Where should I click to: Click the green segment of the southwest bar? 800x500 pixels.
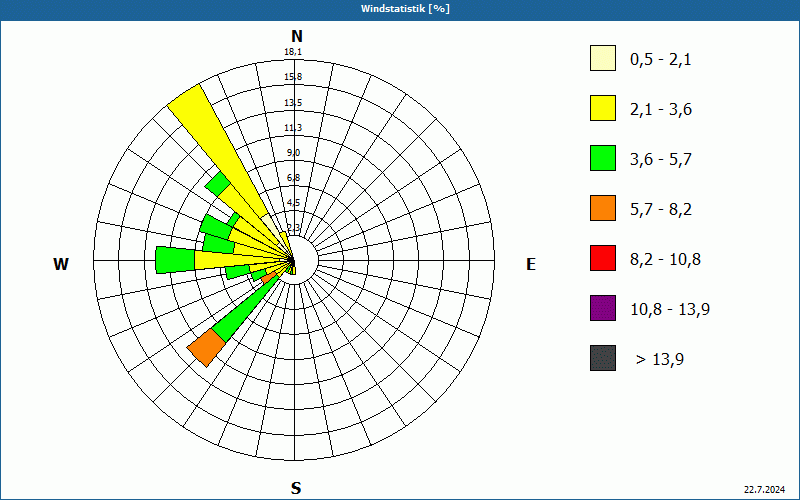coord(244,308)
